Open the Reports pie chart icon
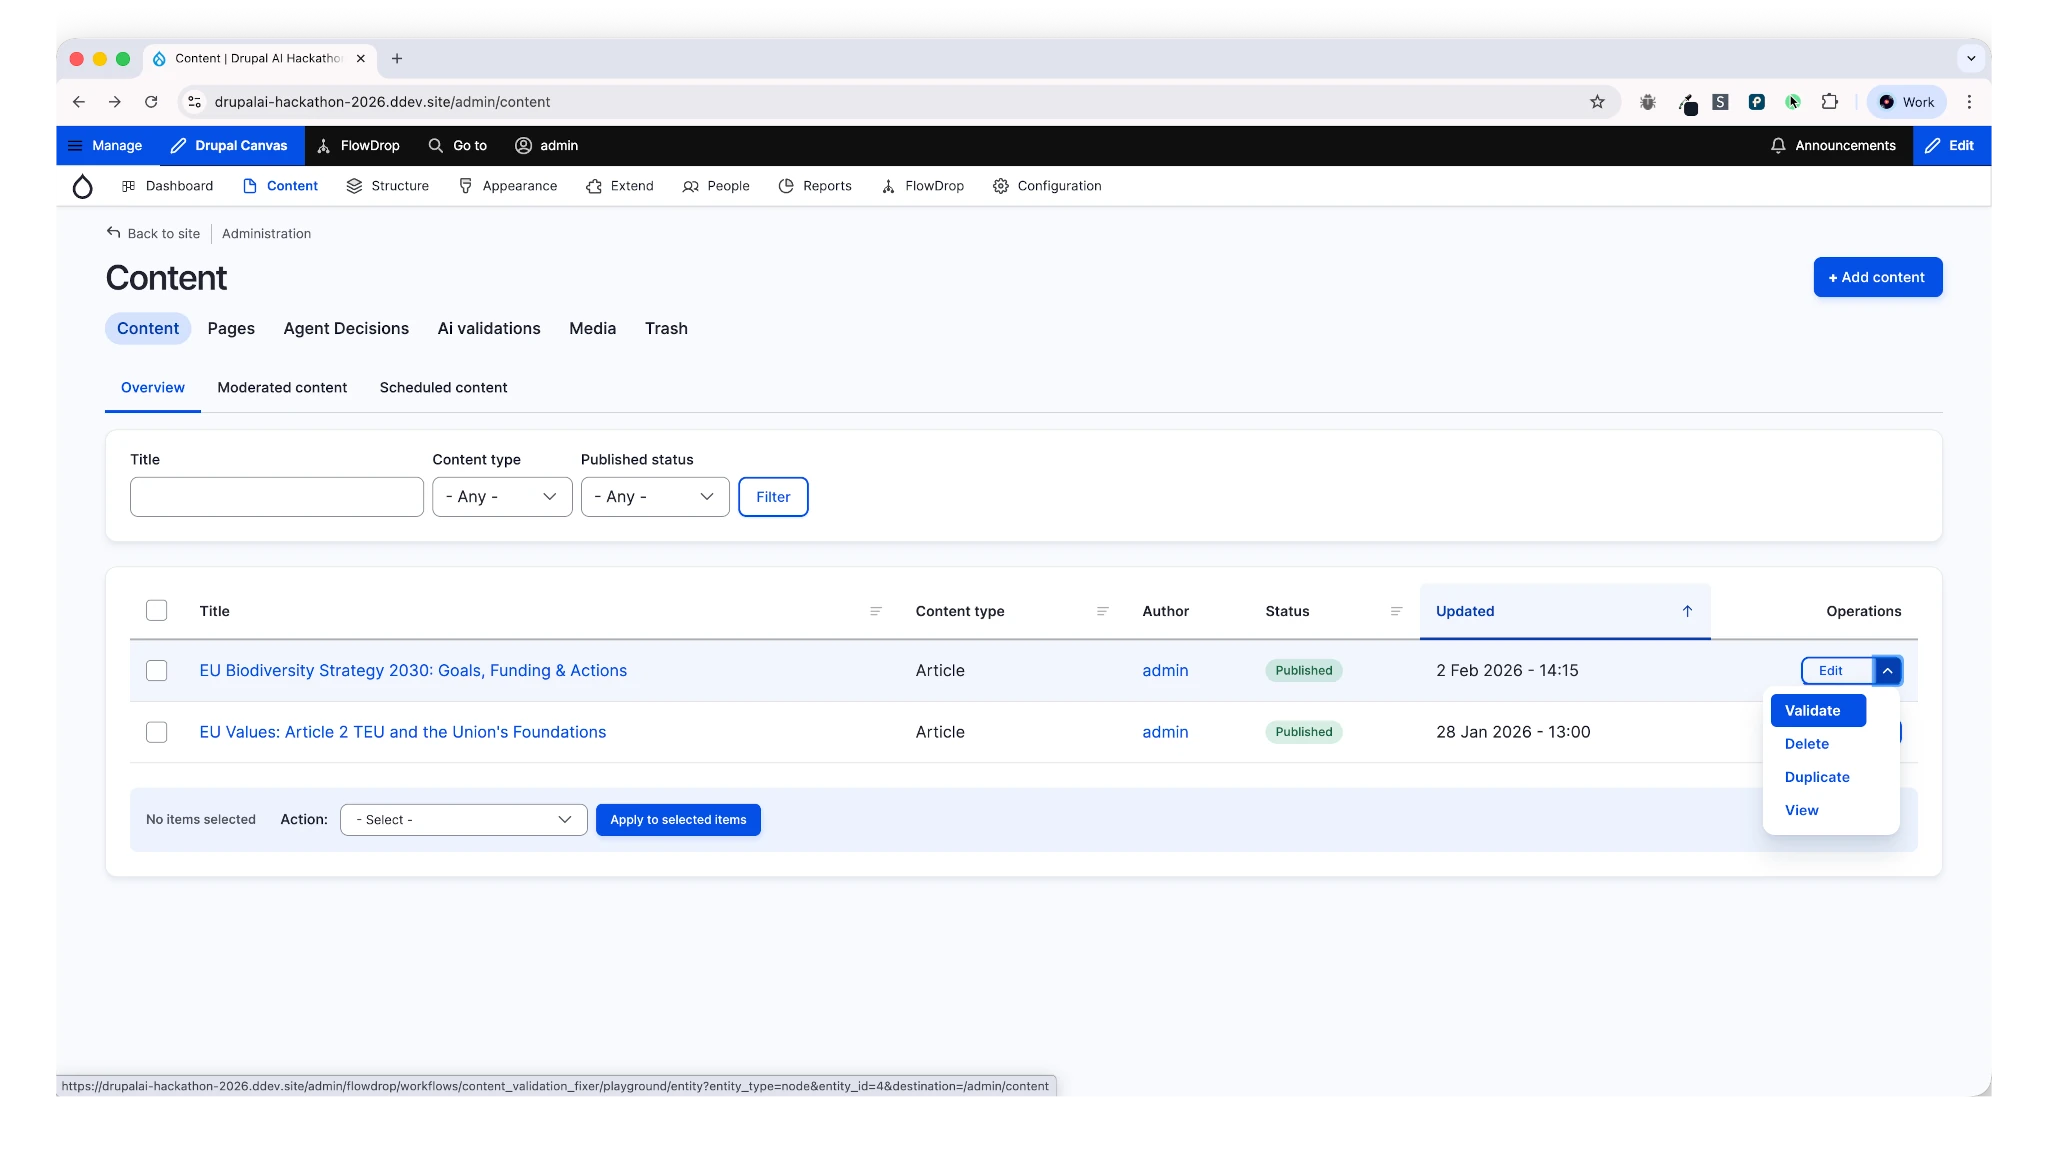2048x1171 pixels. click(786, 186)
